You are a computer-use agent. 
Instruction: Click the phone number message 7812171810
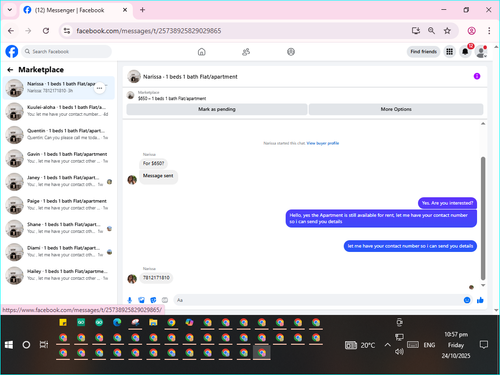(x=156, y=278)
